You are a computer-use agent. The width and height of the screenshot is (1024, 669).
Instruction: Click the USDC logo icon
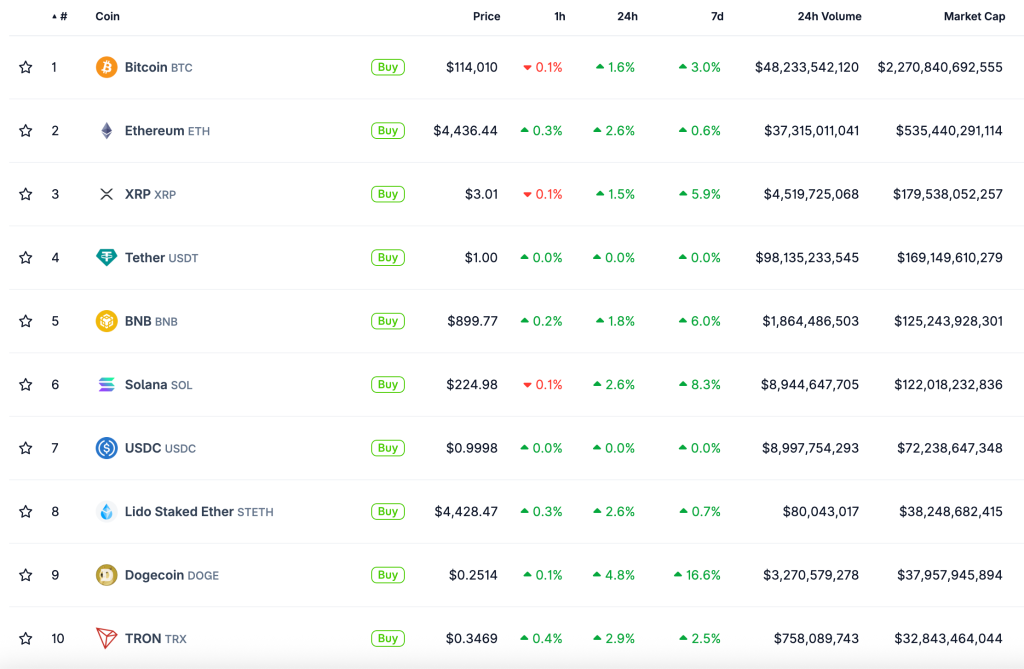tap(106, 448)
